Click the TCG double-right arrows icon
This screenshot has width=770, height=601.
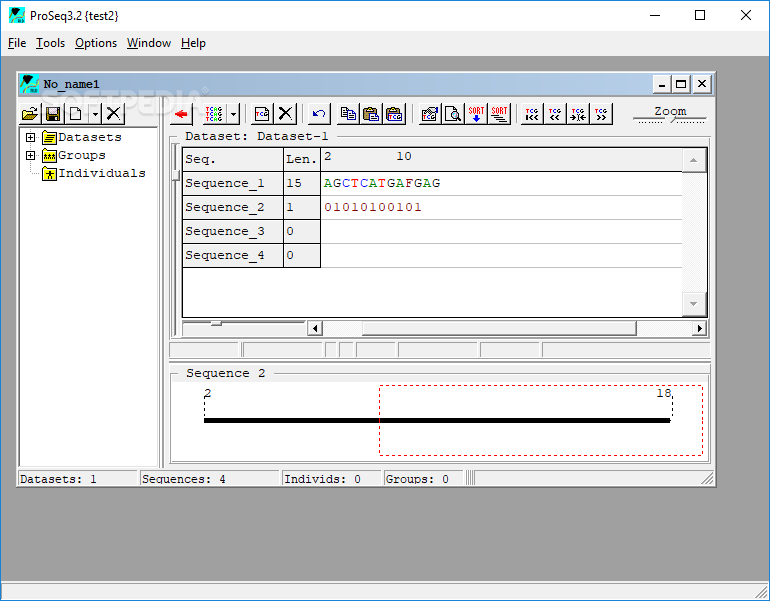pyautogui.click(x=601, y=114)
